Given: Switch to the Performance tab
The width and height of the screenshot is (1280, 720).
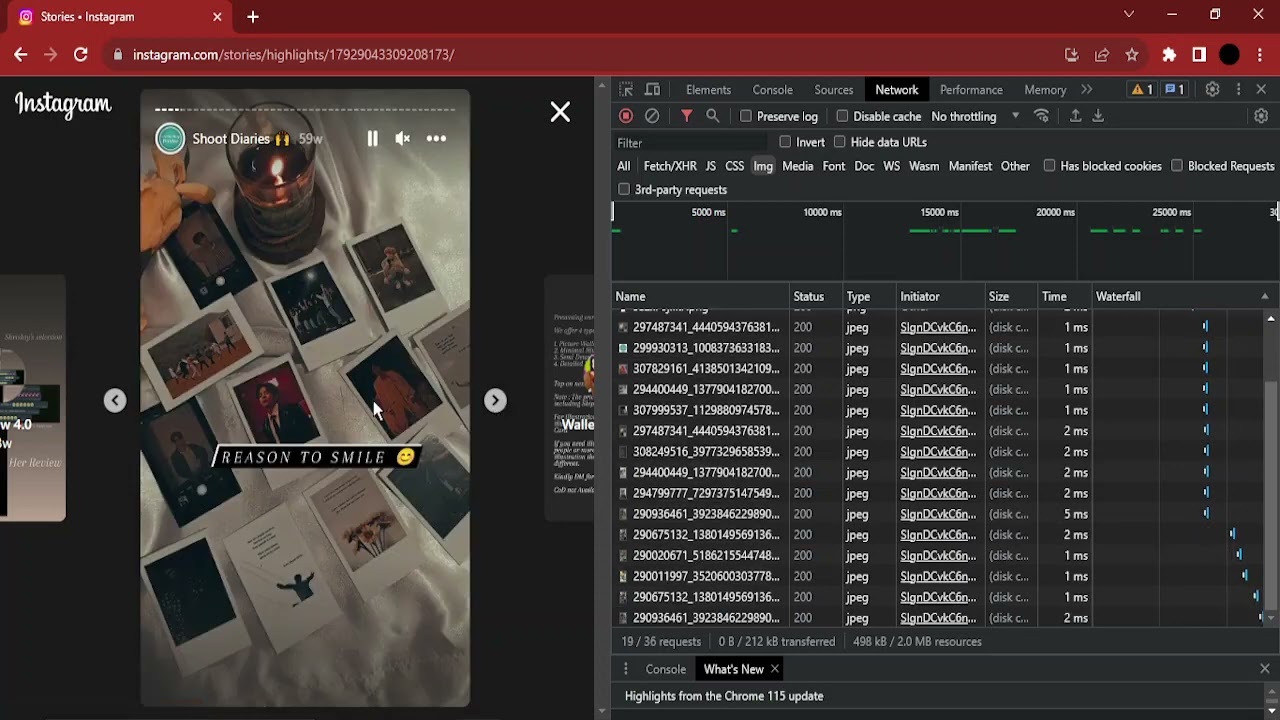Looking at the screenshot, I should click(971, 90).
